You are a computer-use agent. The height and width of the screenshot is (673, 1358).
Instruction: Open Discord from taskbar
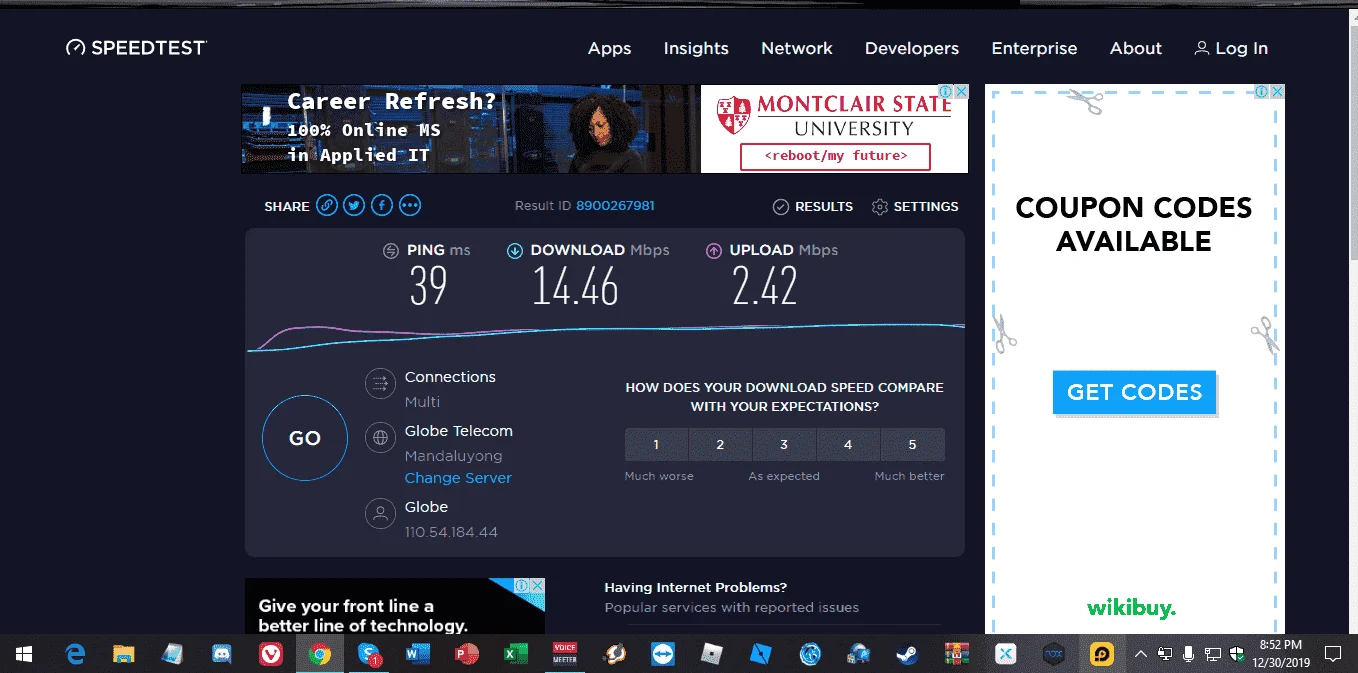click(222, 654)
